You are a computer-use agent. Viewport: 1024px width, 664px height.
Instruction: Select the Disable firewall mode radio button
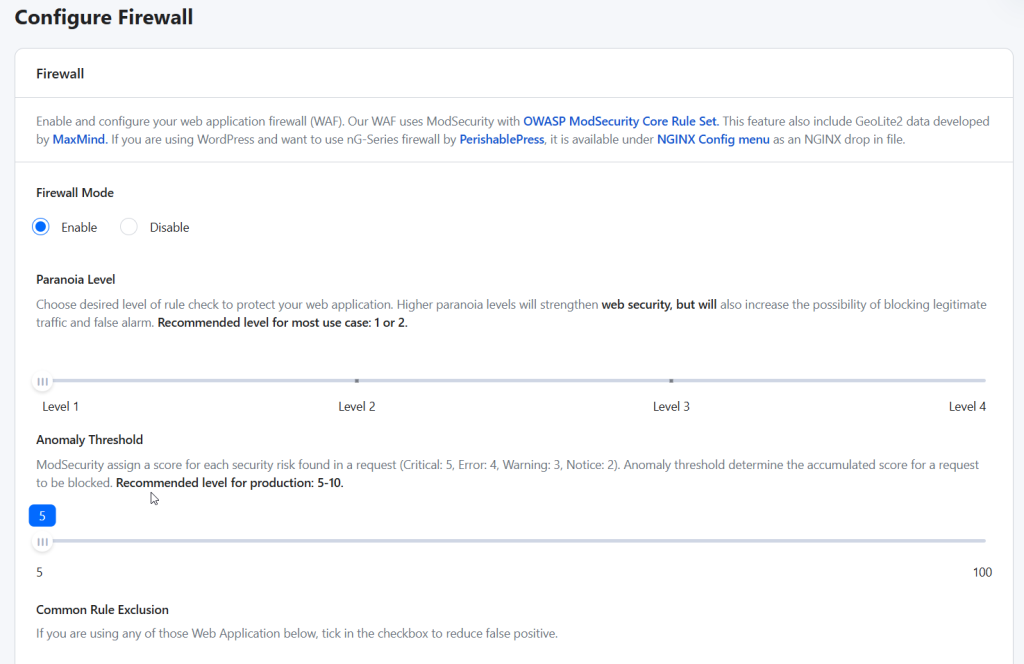point(128,226)
